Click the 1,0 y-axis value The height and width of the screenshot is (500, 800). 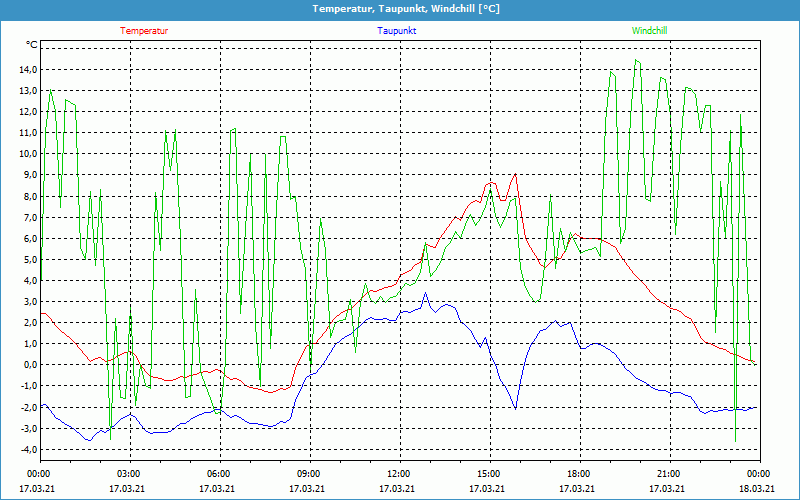(31, 343)
